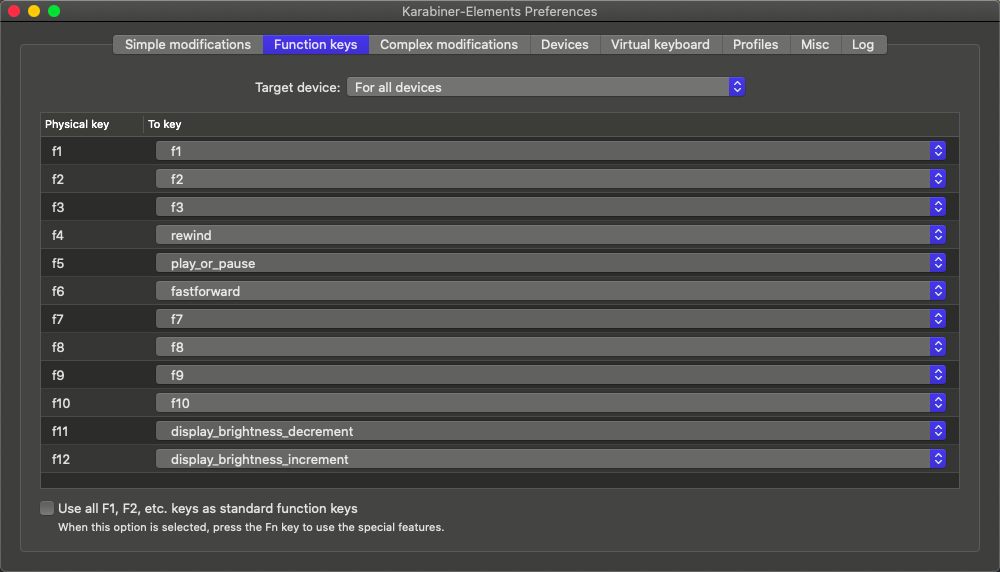Open the Misc tab
Image resolution: width=1000 pixels, height=572 pixels.
pos(815,45)
